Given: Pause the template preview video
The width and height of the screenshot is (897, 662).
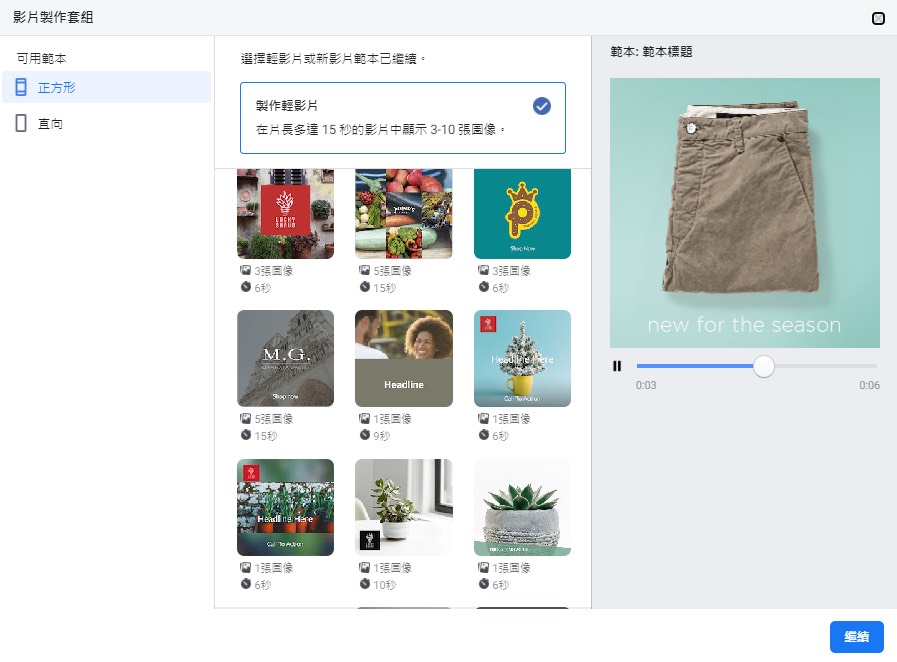Looking at the screenshot, I should [617, 366].
